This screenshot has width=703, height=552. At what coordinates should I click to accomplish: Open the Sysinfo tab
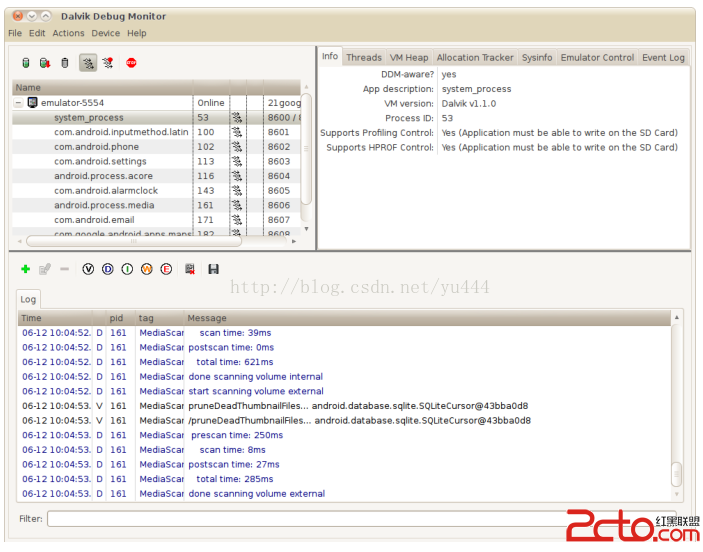coord(537,57)
